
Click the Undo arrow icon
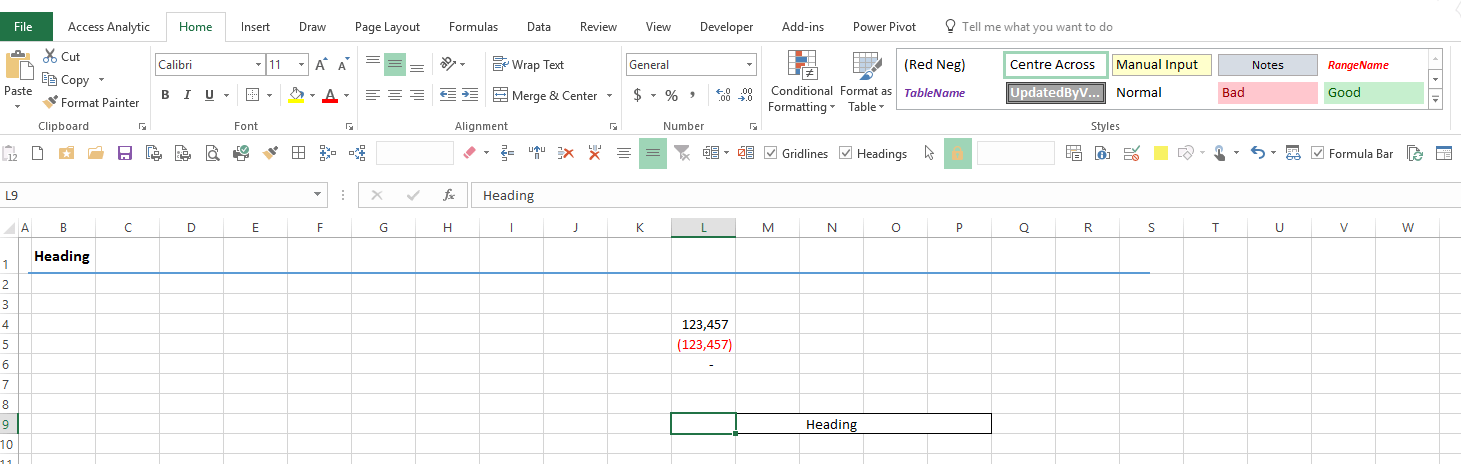tap(1258, 153)
